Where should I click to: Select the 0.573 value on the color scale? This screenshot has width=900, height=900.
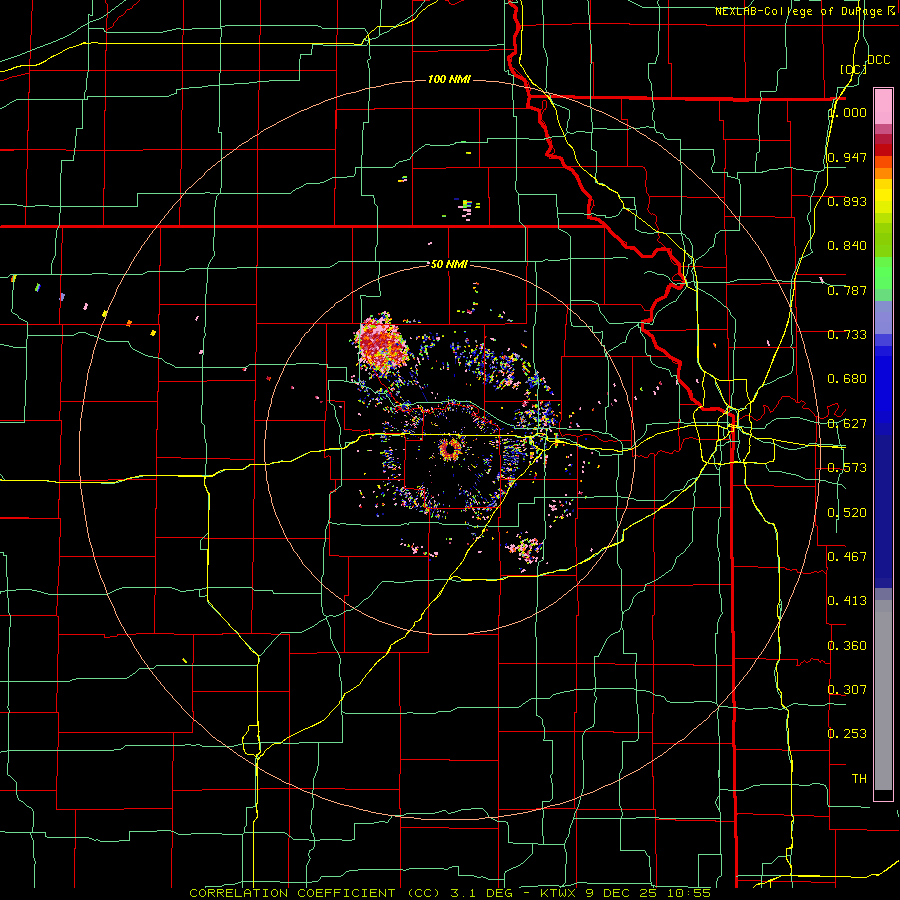coord(847,468)
